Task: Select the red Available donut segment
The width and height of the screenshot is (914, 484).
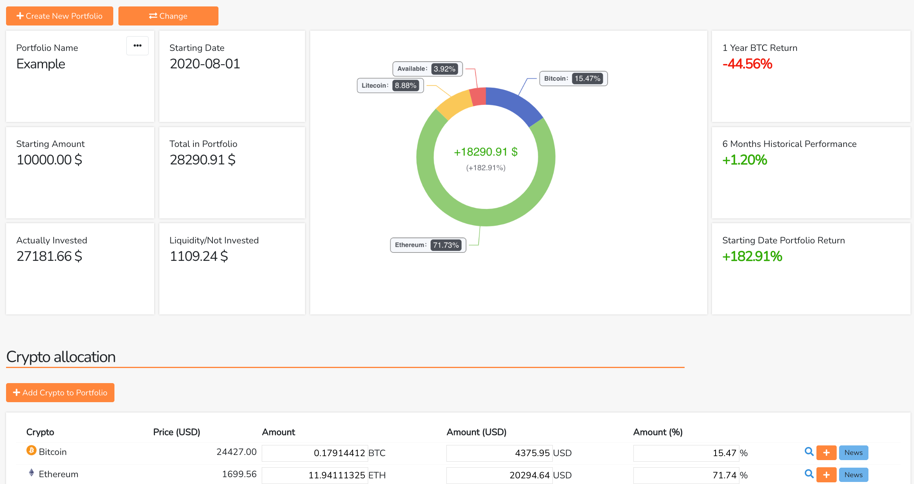Action: [x=477, y=97]
